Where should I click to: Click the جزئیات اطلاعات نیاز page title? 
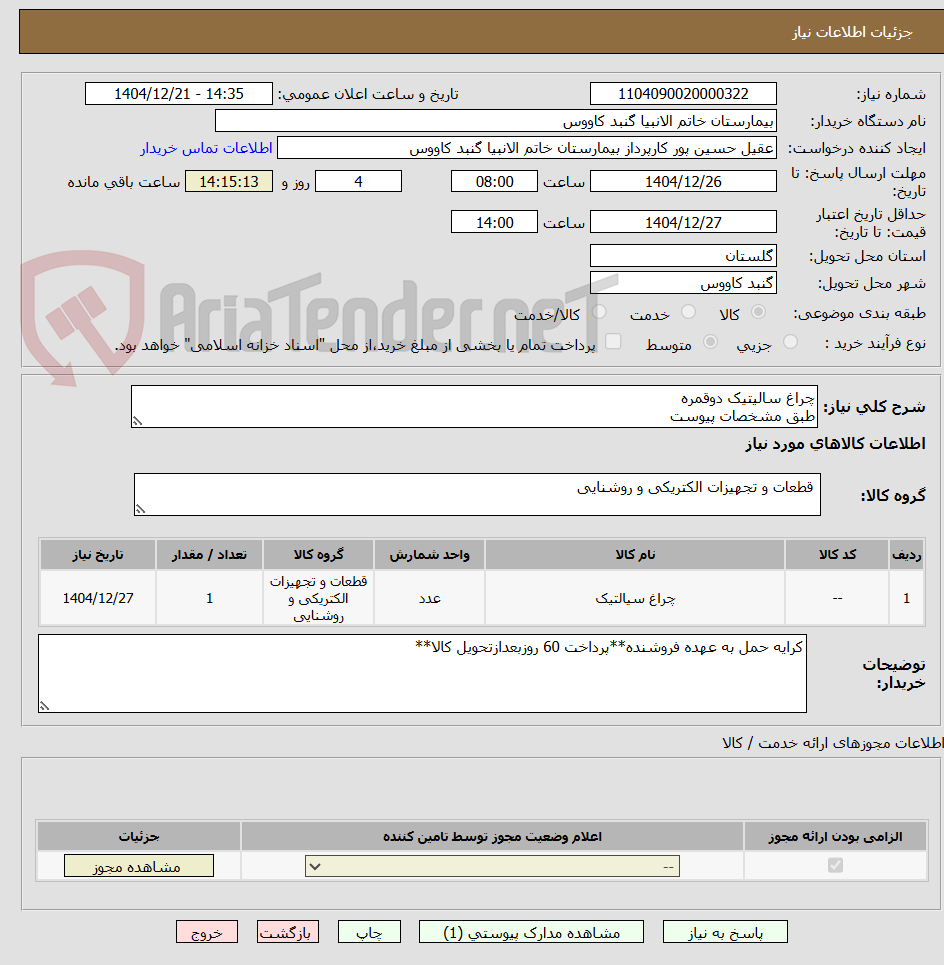pyautogui.click(x=852, y=32)
